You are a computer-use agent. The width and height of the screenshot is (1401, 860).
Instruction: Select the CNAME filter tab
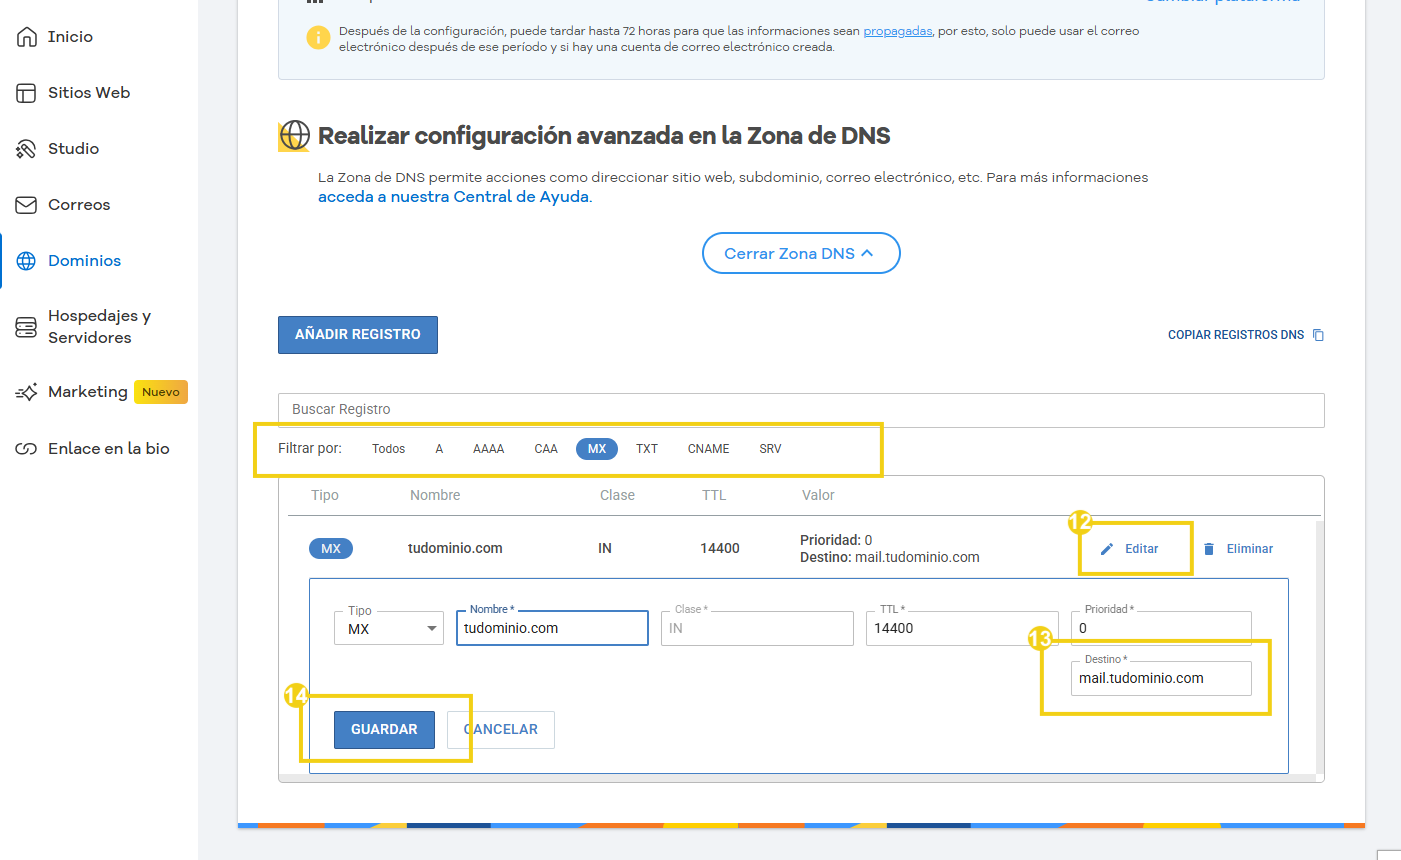click(708, 449)
